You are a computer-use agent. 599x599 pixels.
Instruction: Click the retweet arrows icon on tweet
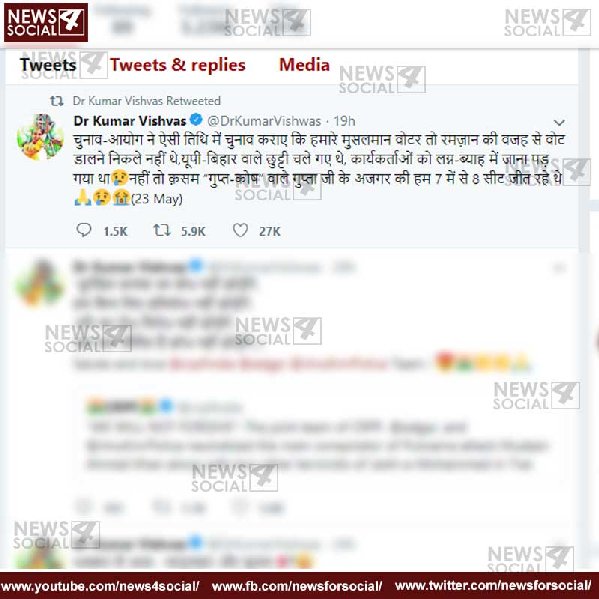pyautogui.click(x=162, y=230)
